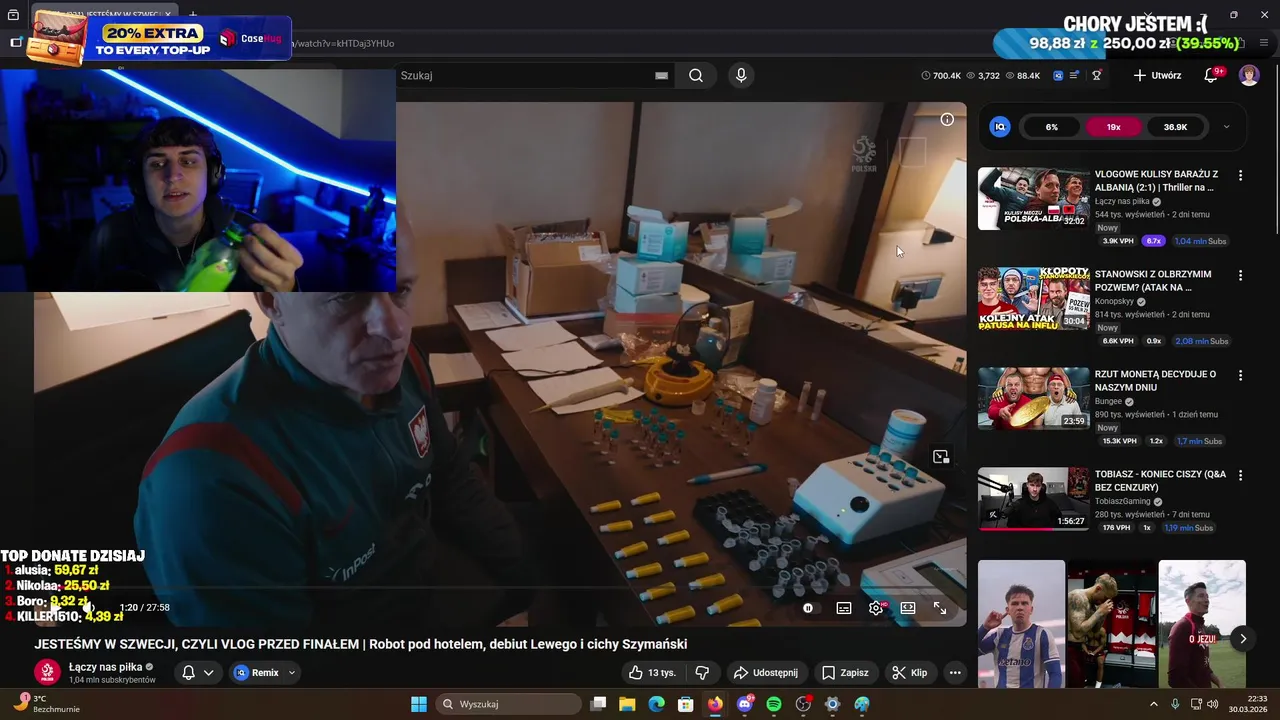The height and width of the screenshot is (720, 1280).
Task: Open the Shorts thumbnail labeled O JEZU!
Action: (1202, 624)
